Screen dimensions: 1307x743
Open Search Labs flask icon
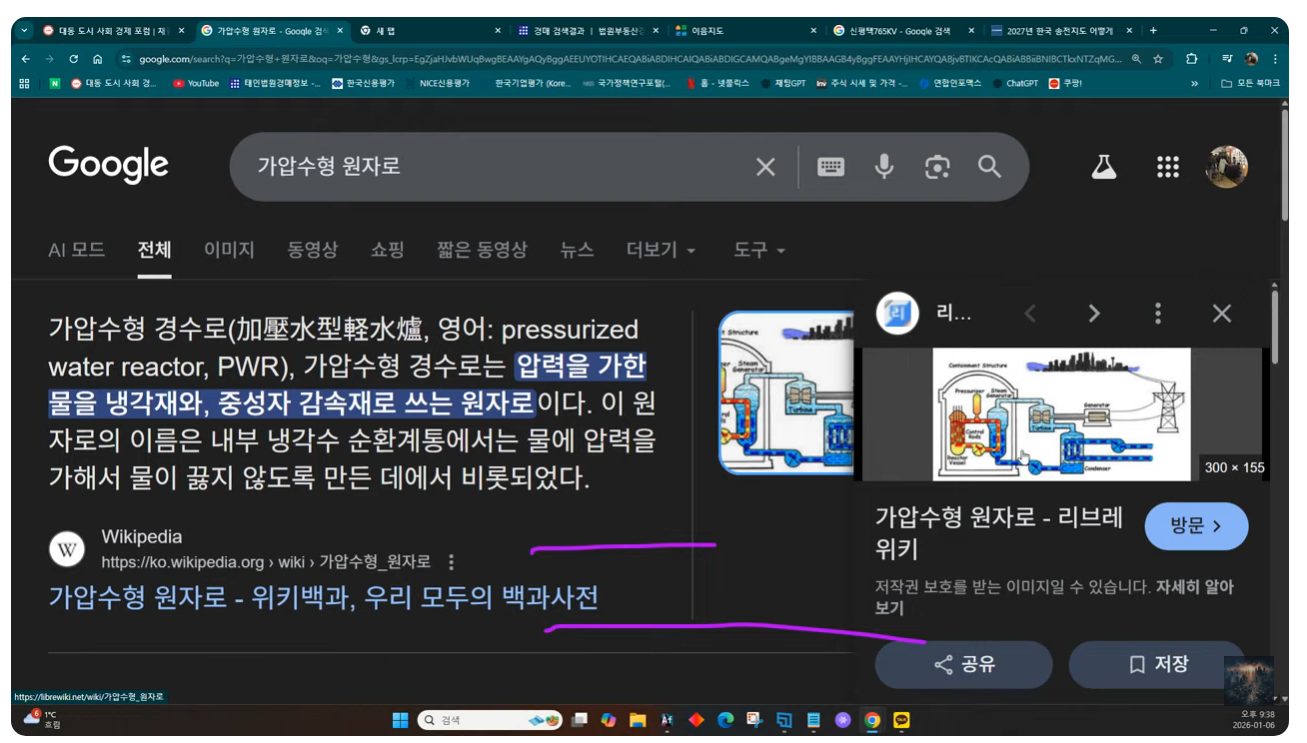point(1104,167)
